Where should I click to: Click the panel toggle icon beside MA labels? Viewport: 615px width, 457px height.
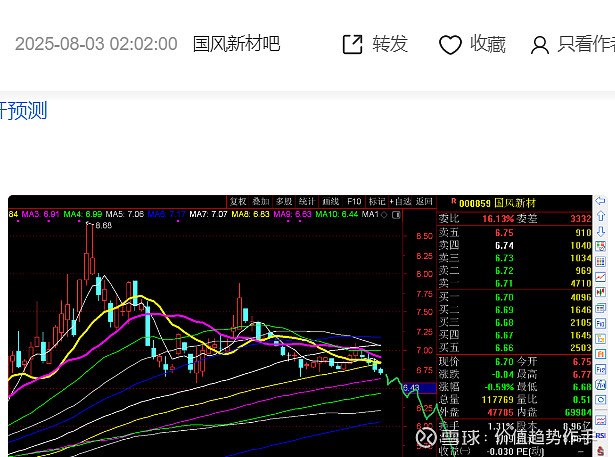coord(396,215)
